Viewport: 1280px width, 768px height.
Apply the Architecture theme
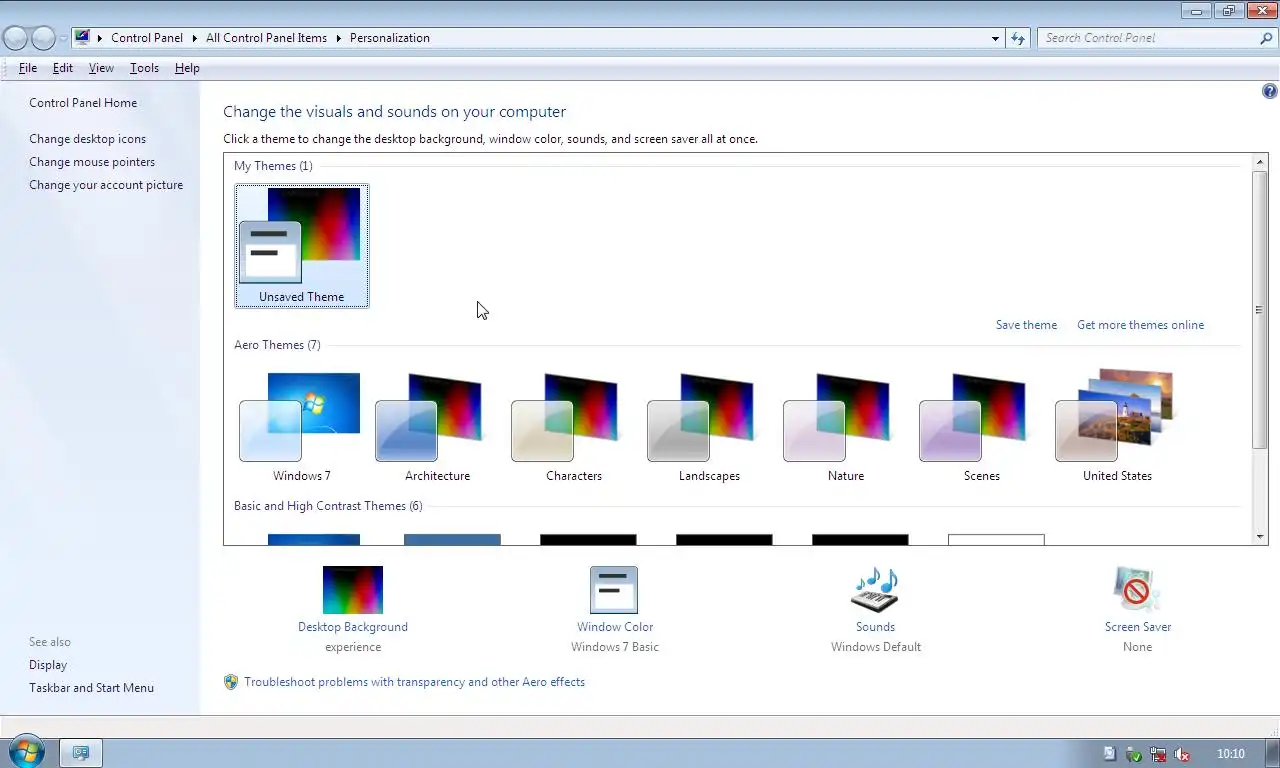click(x=438, y=427)
